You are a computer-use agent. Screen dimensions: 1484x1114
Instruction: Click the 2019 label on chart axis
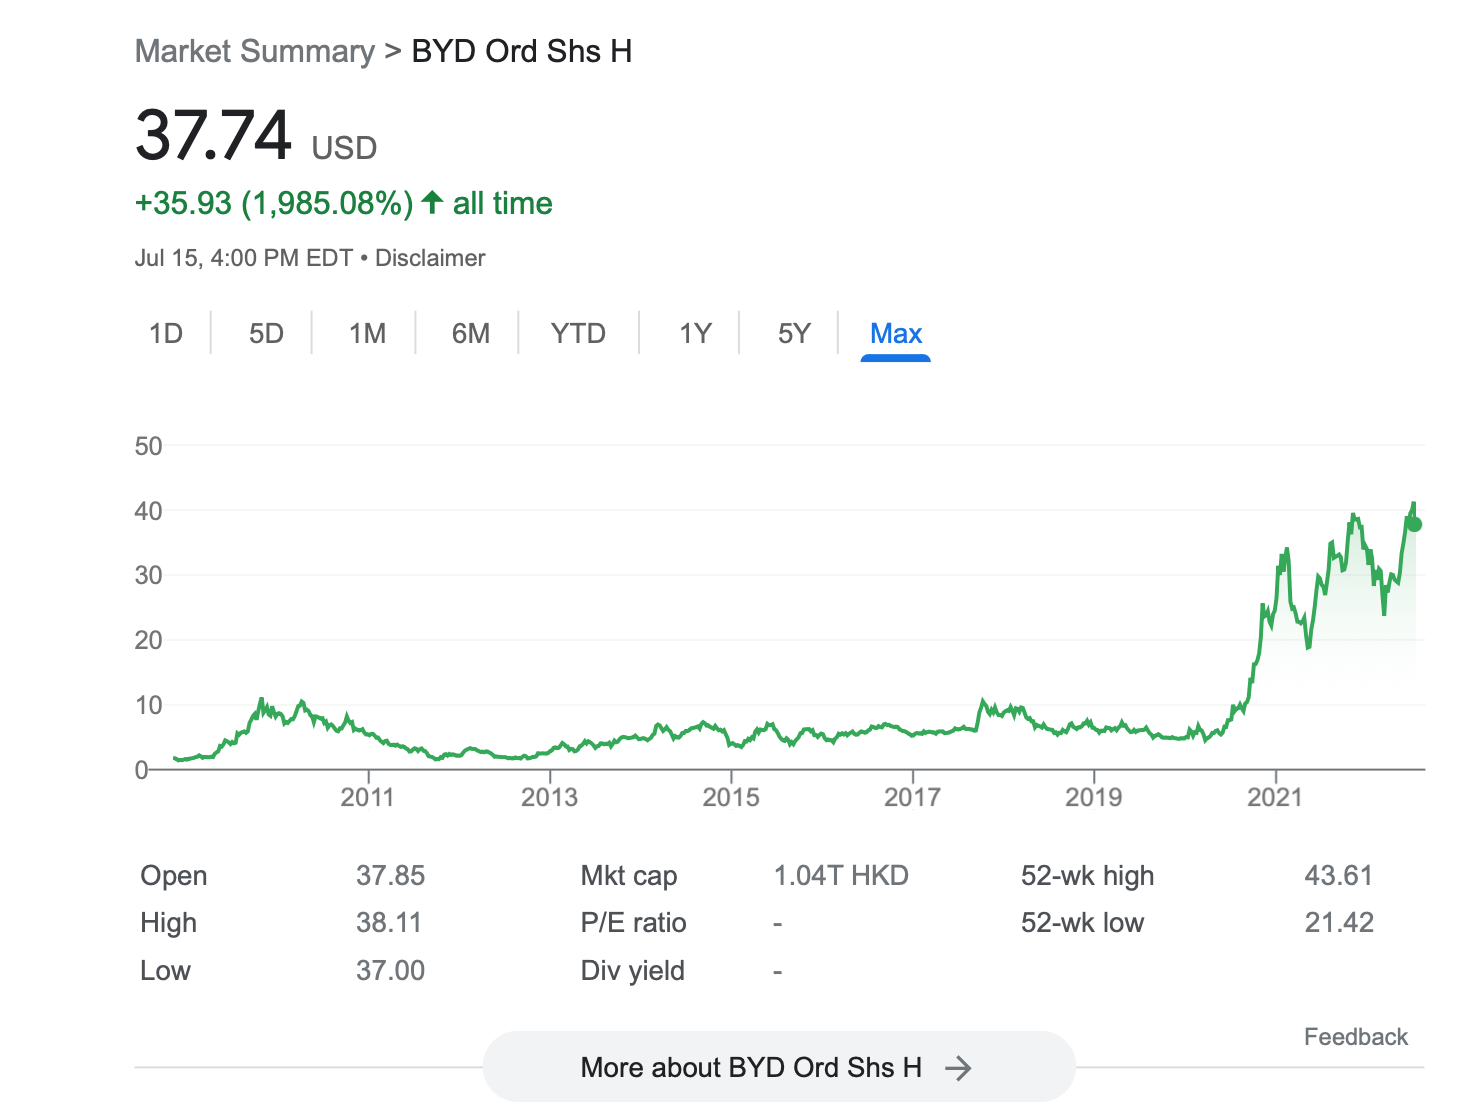[1093, 797]
